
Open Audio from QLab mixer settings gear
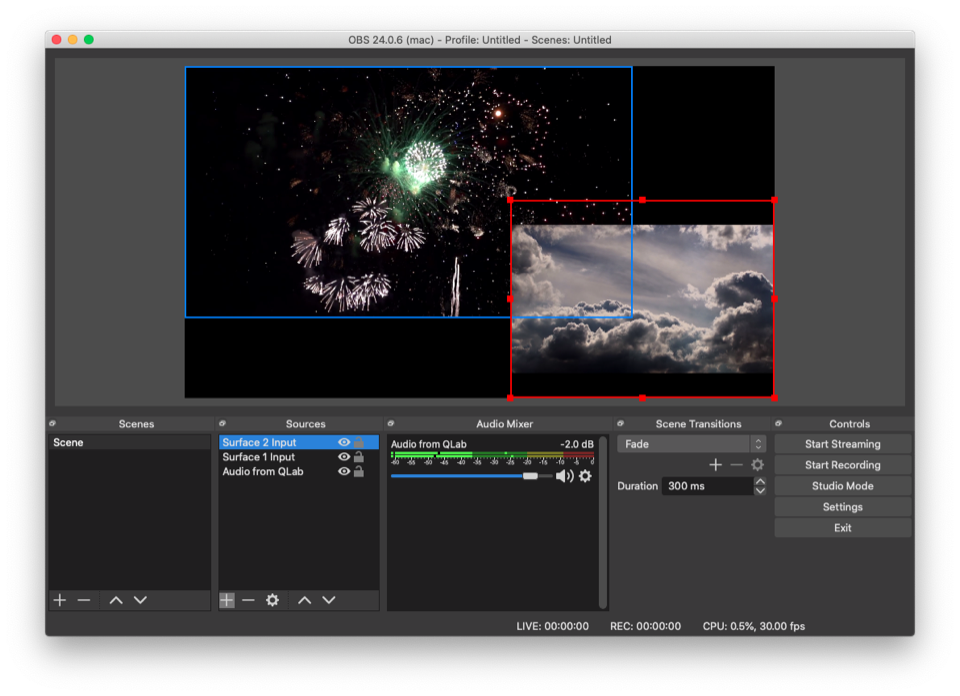(x=585, y=476)
